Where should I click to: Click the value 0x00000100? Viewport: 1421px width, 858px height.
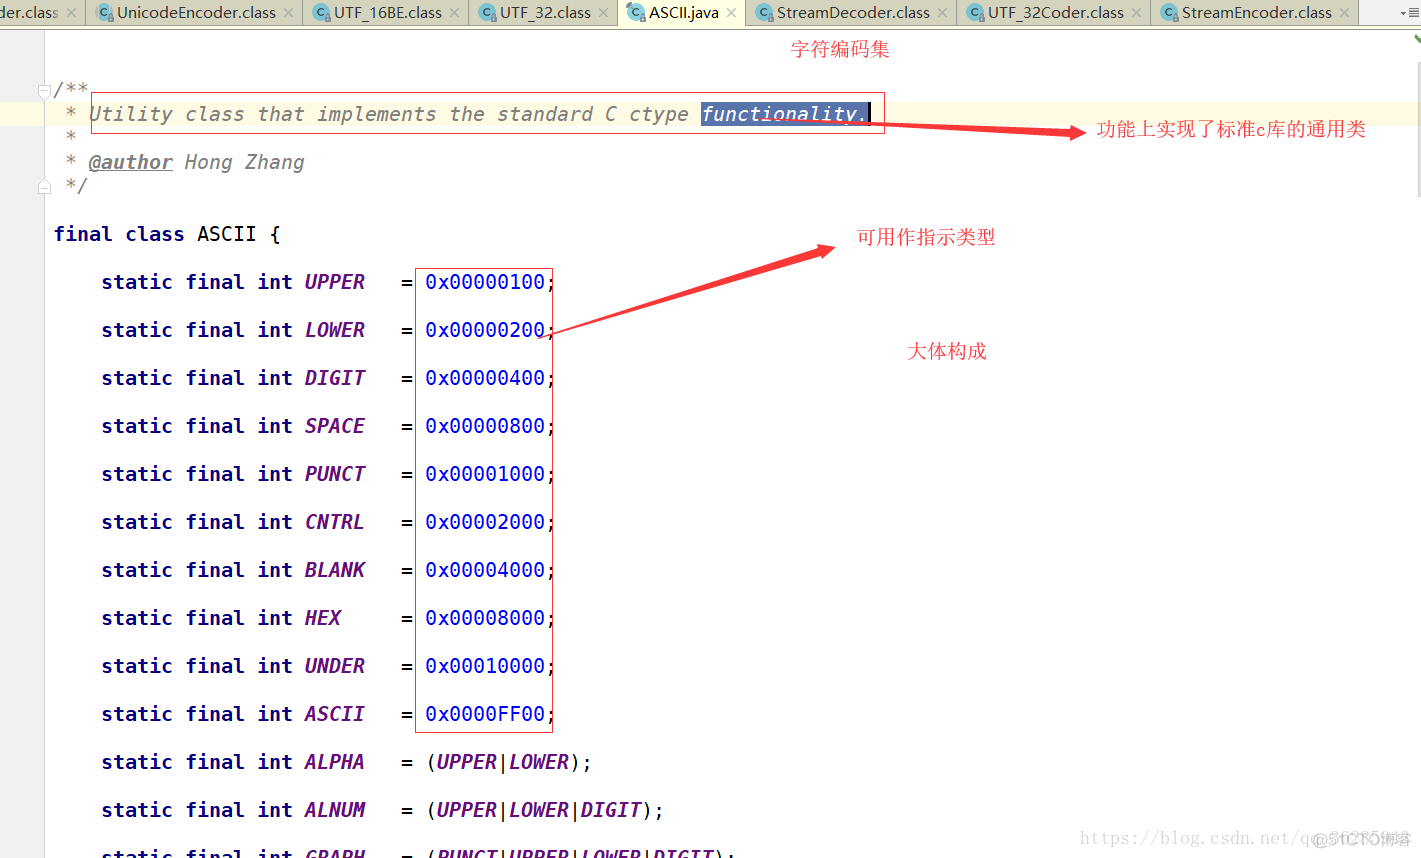[x=485, y=282]
